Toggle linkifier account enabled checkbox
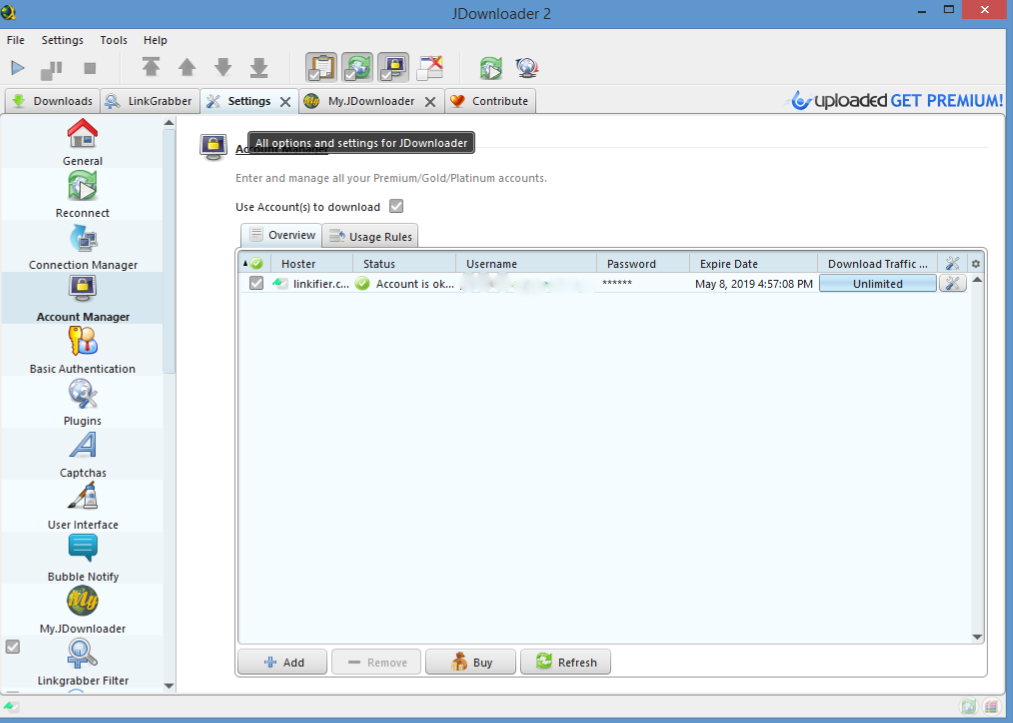 coord(256,283)
